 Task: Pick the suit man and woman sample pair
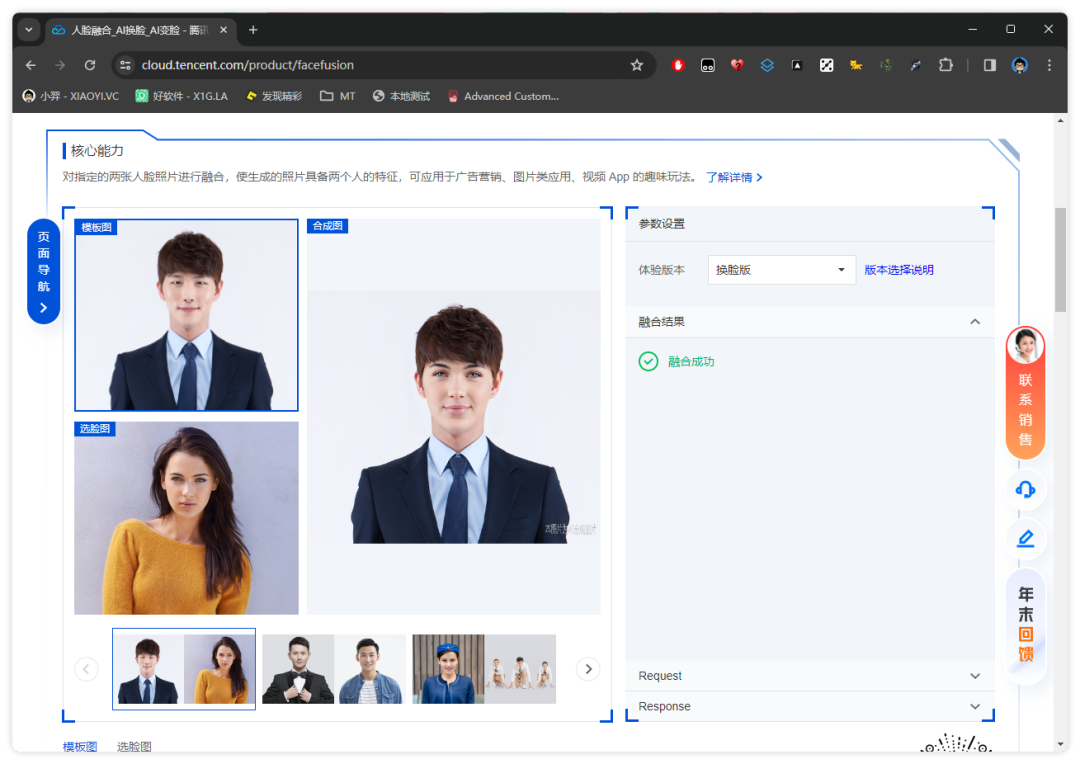[x=184, y=669]
